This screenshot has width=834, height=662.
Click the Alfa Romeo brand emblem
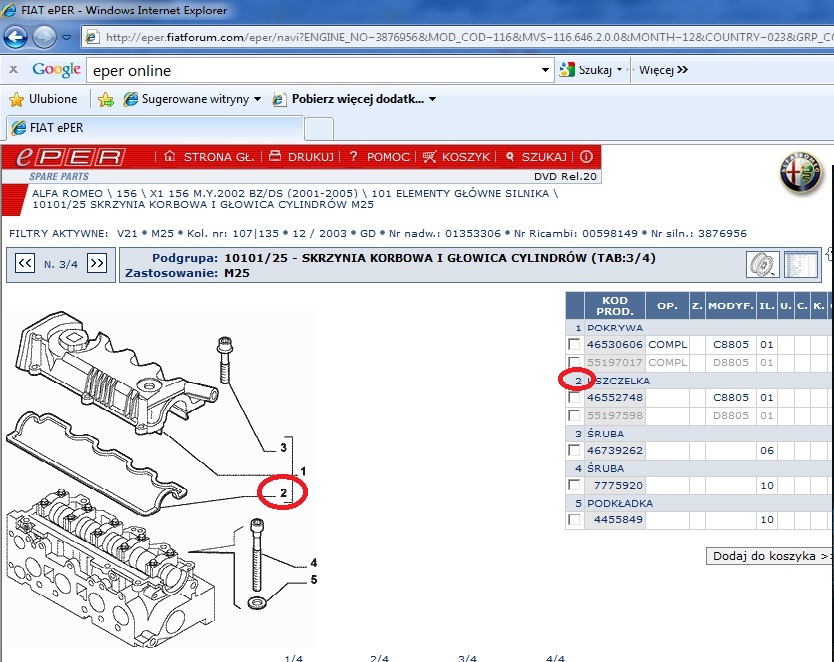coord(801,173)
